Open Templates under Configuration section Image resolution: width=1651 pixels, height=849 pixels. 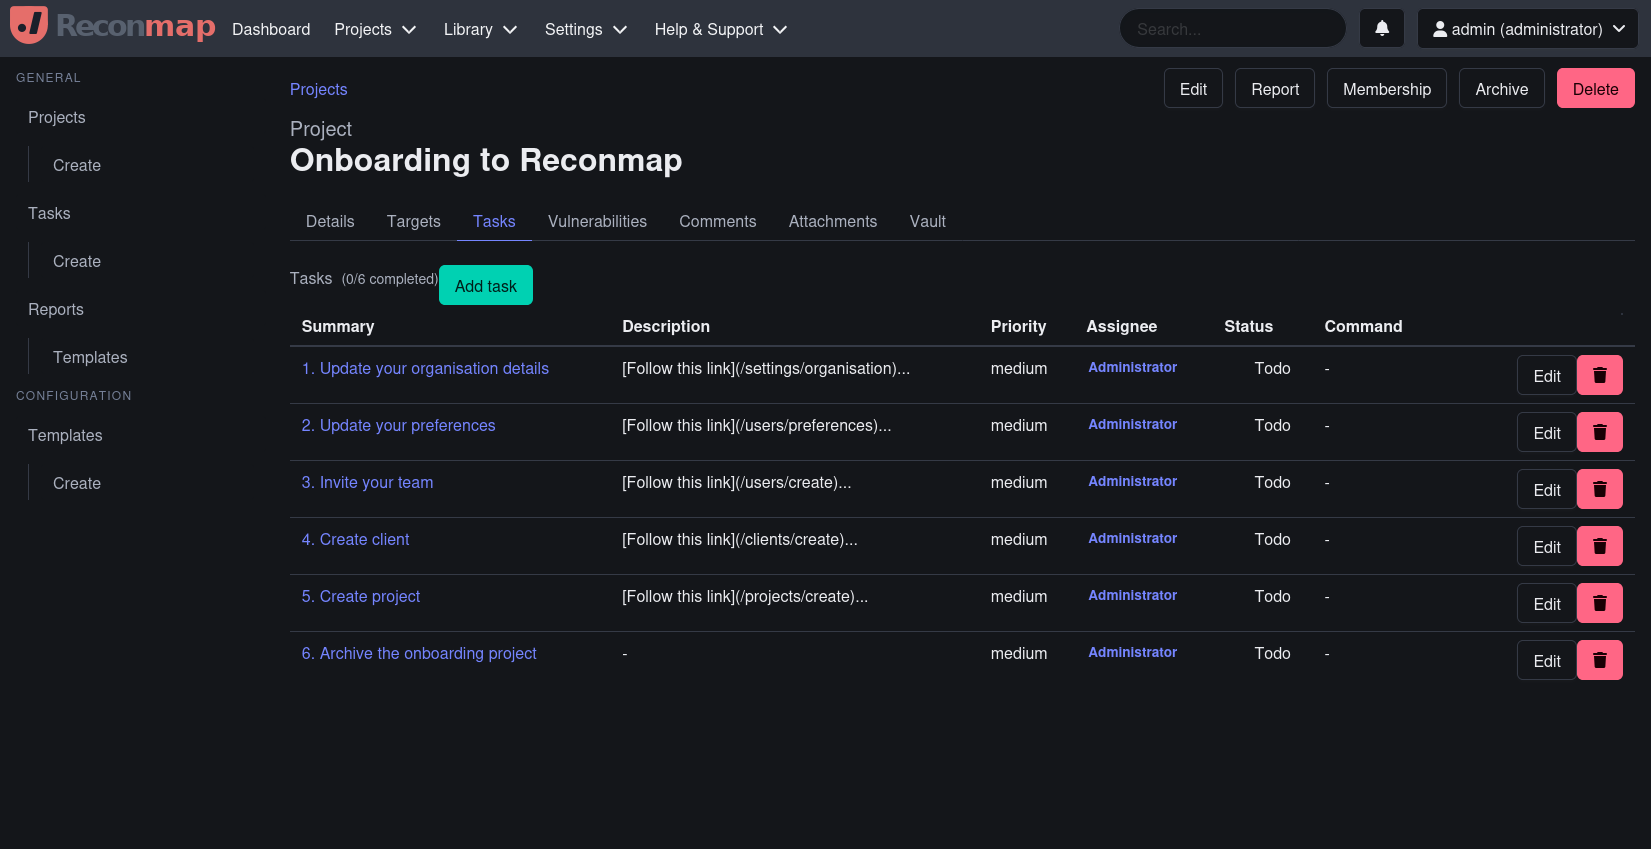click(x=65, y=435)
